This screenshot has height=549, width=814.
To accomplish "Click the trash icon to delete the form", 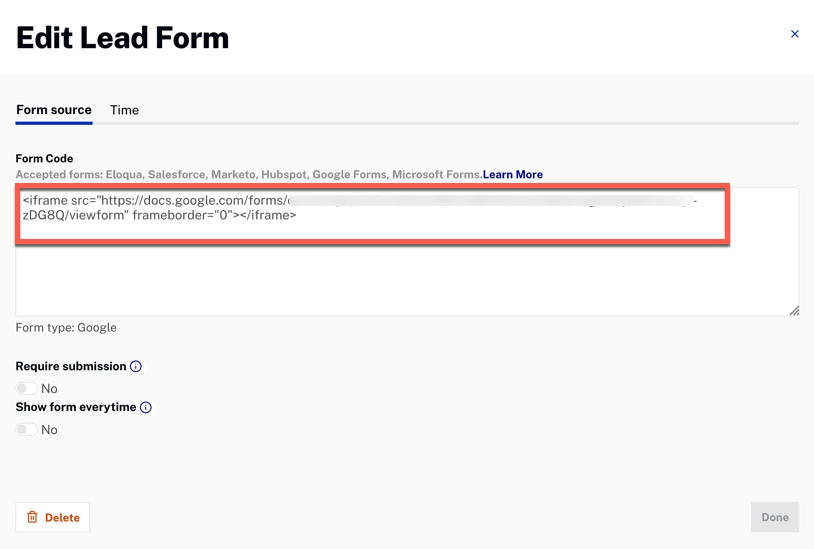I will pyautogui.click(x=33, y=517).
